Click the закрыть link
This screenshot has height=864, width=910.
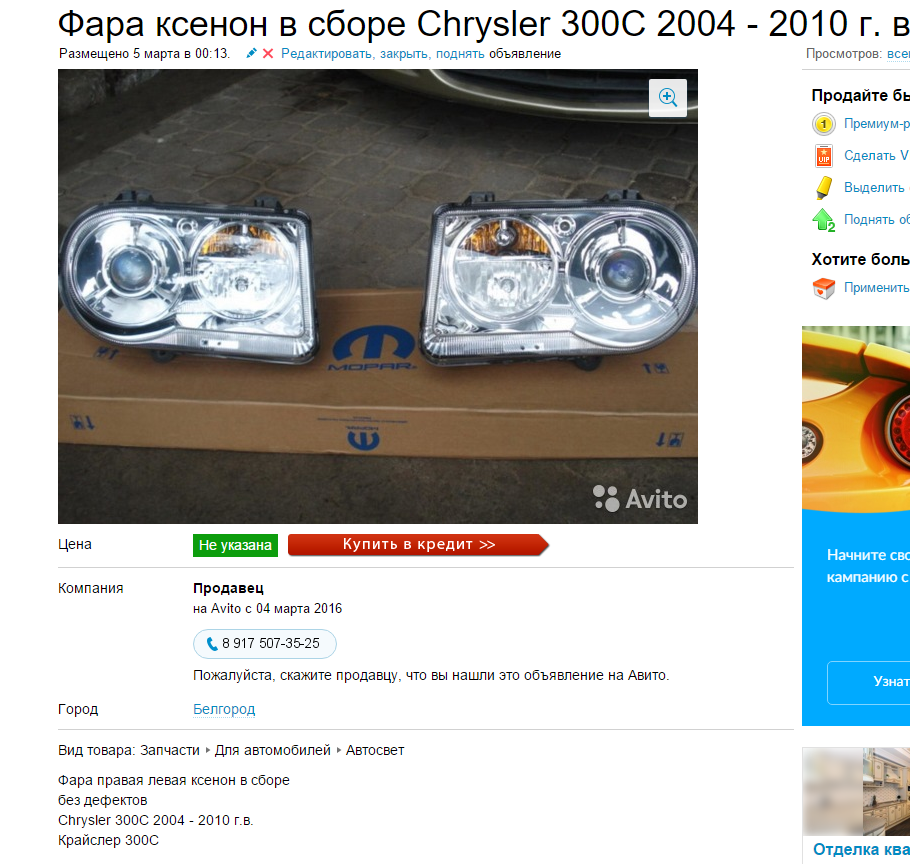(x=405, y=53)
